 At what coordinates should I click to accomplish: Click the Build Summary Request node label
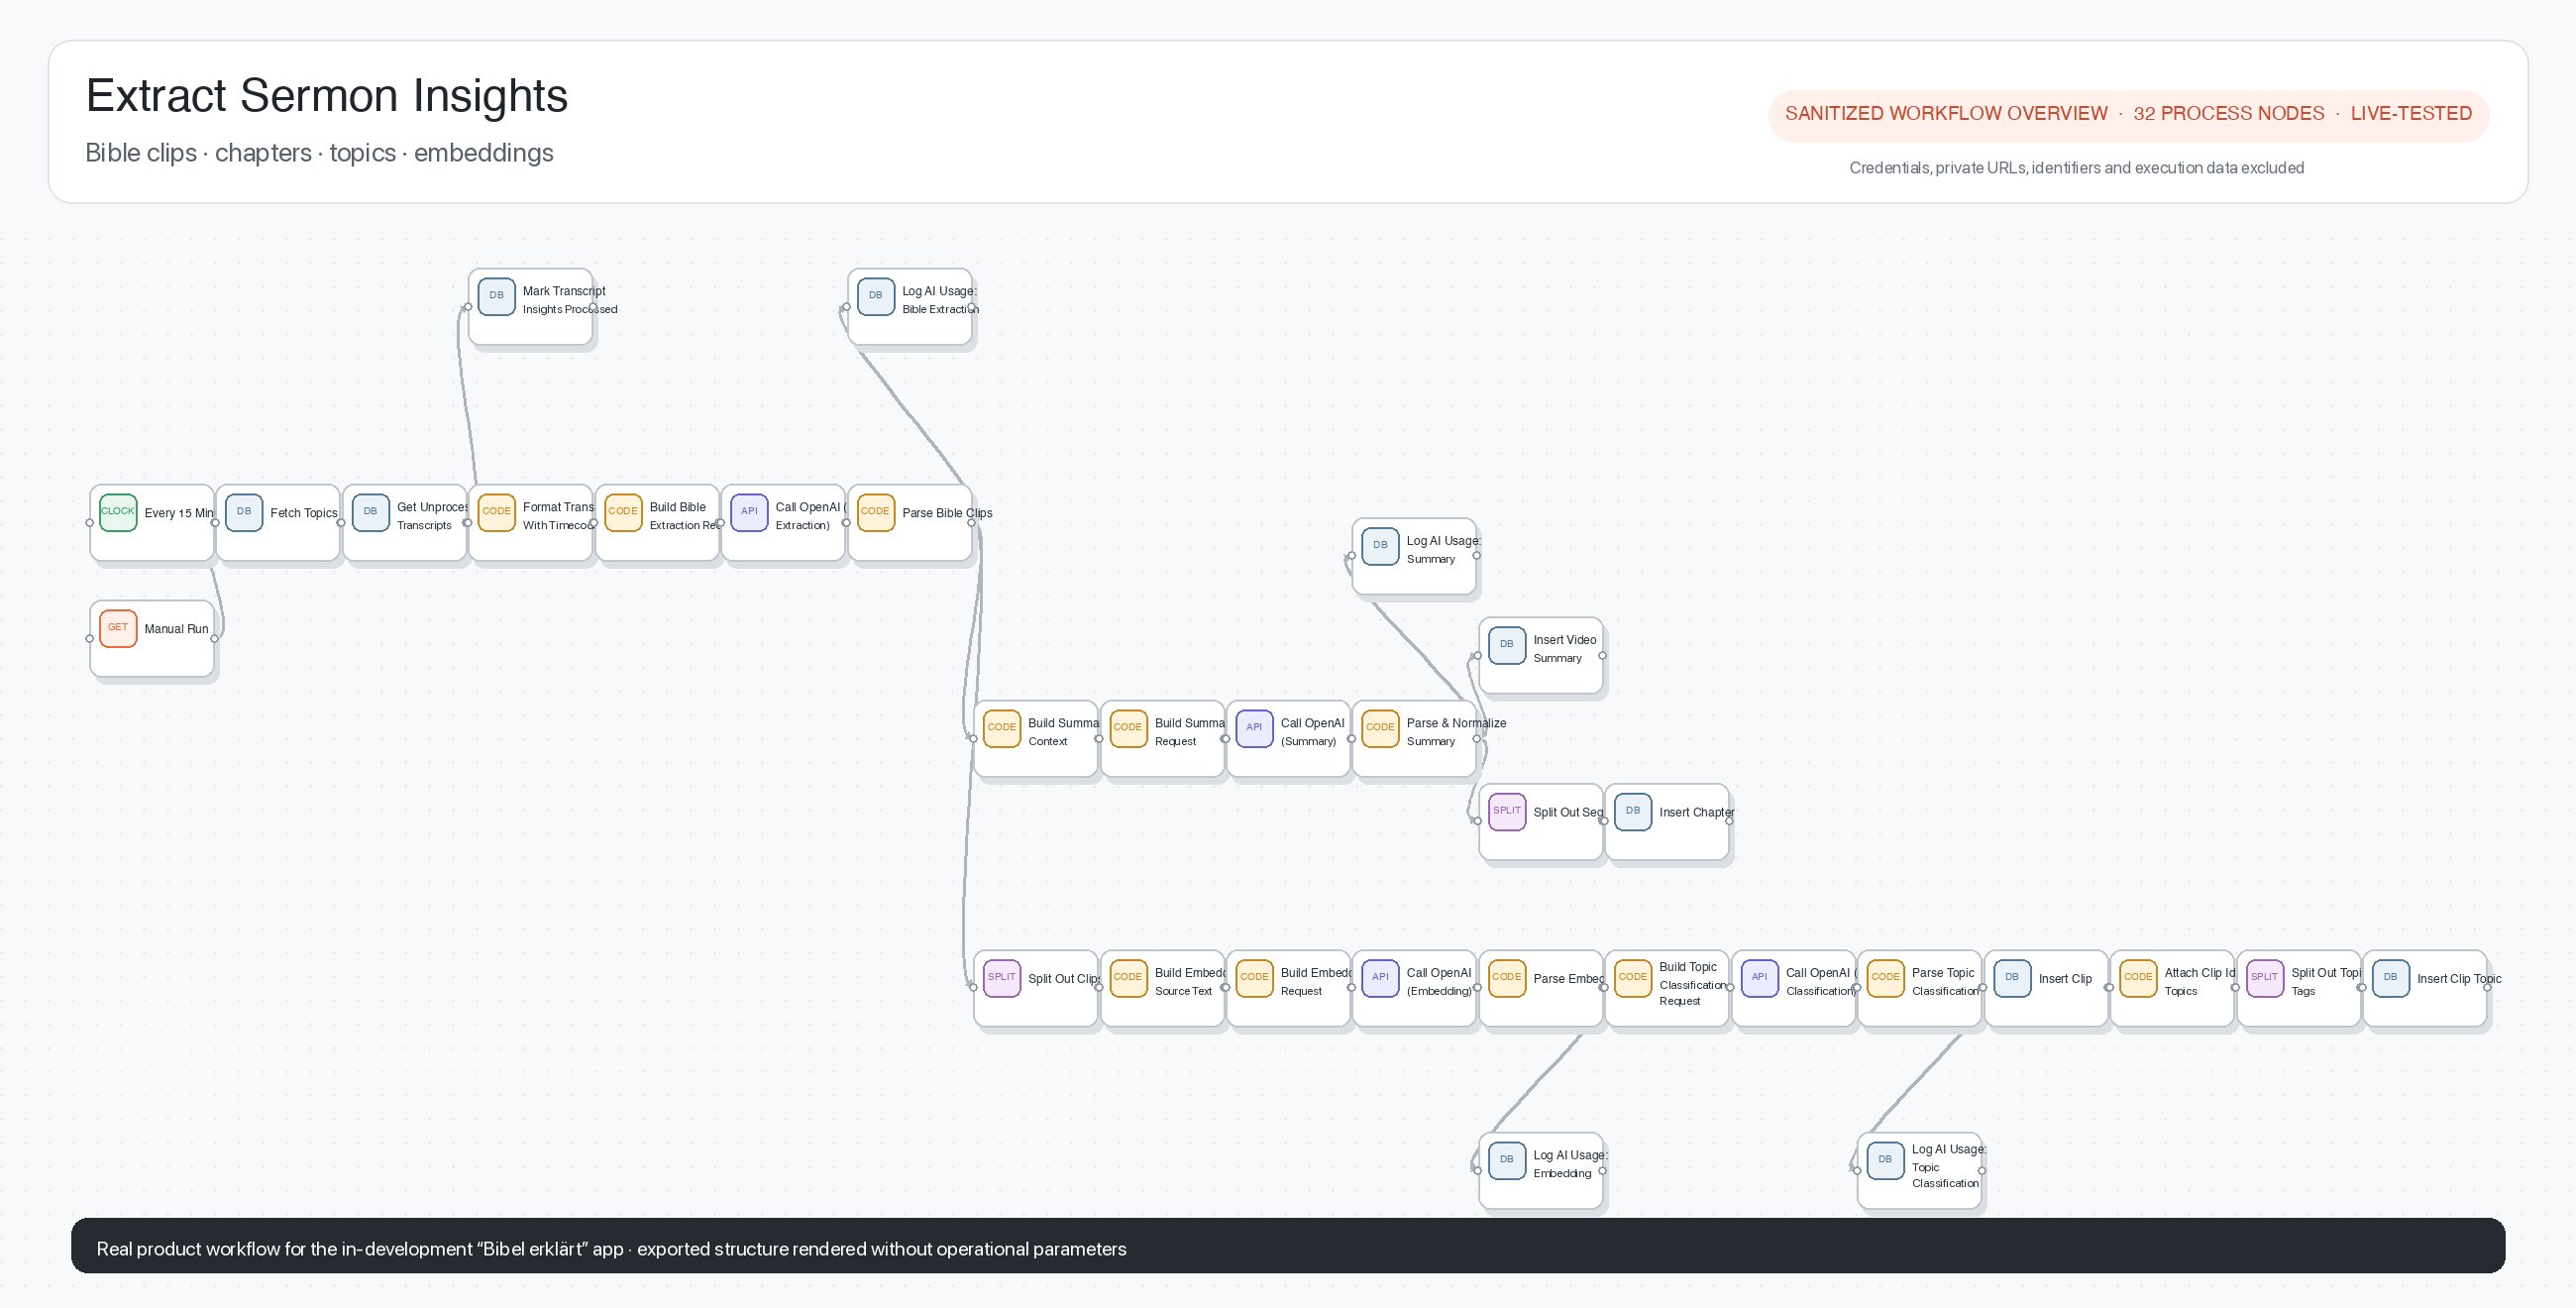click(x=1190, y=732)
